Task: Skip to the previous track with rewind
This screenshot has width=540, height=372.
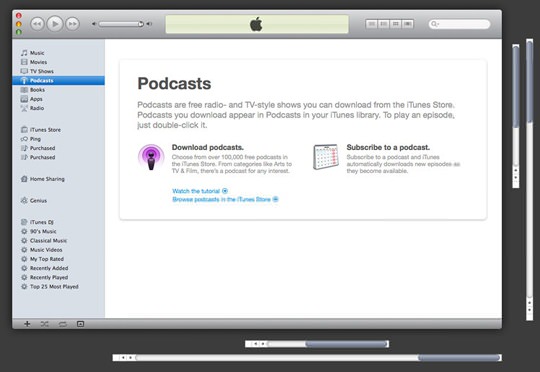Action: tap(37, 24)
